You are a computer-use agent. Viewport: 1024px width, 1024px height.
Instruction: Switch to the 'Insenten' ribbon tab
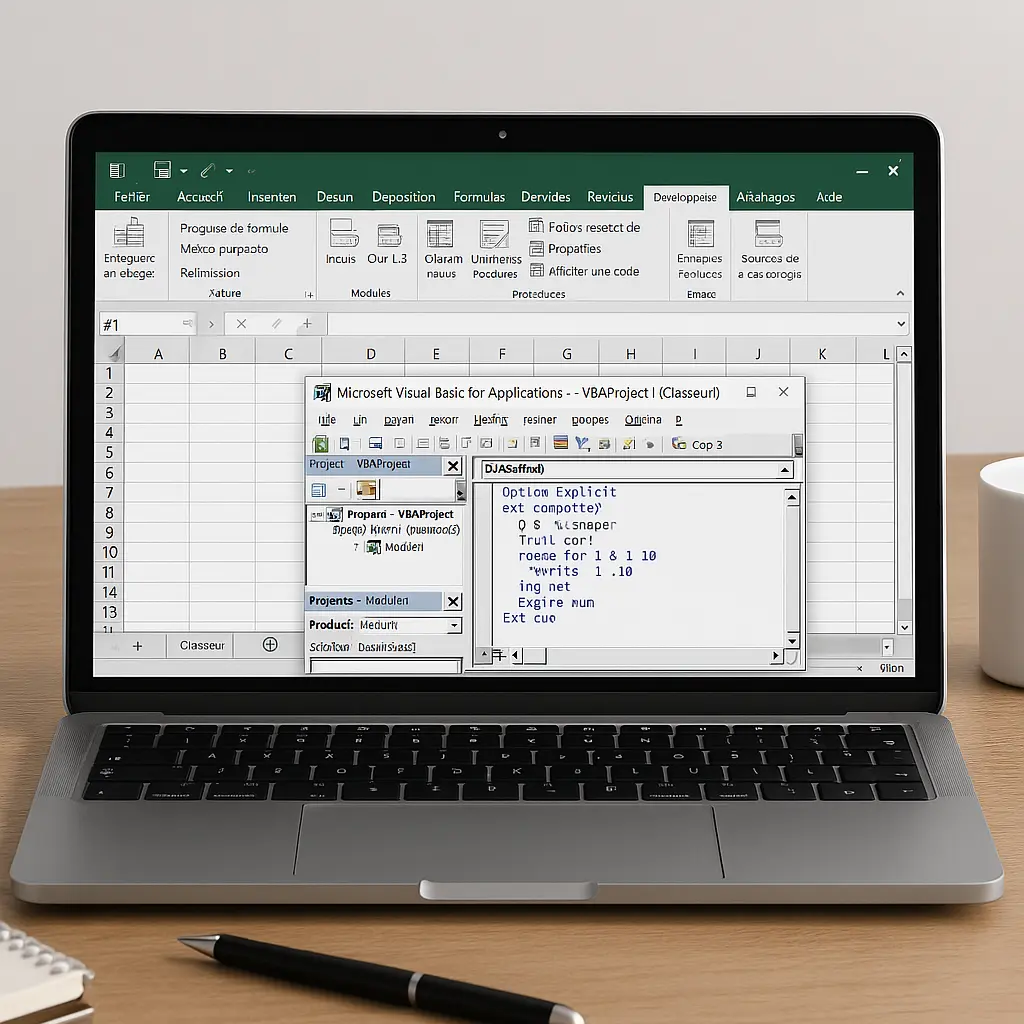[x=272, y=197]
